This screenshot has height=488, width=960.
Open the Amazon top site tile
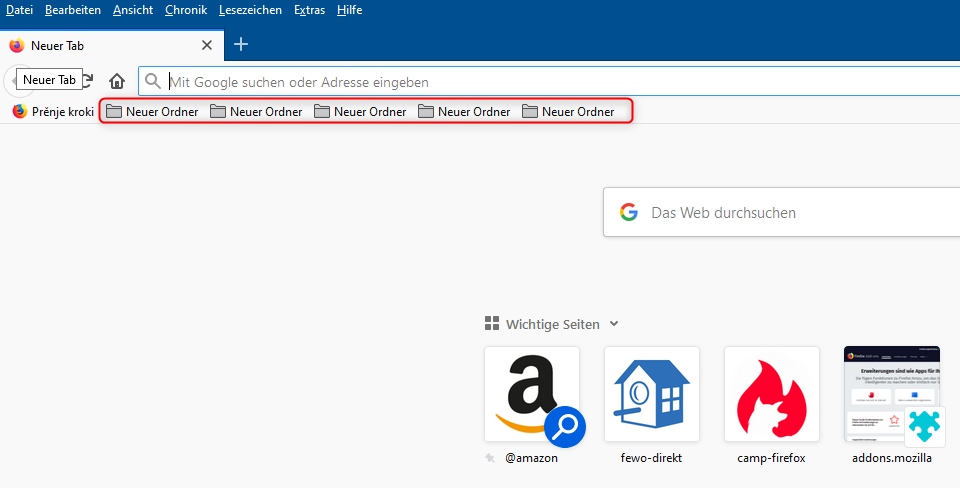(x=532, y=394)
